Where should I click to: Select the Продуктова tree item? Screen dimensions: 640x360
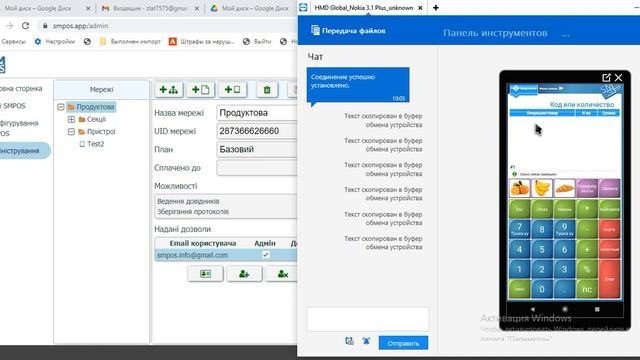[91, 107]
